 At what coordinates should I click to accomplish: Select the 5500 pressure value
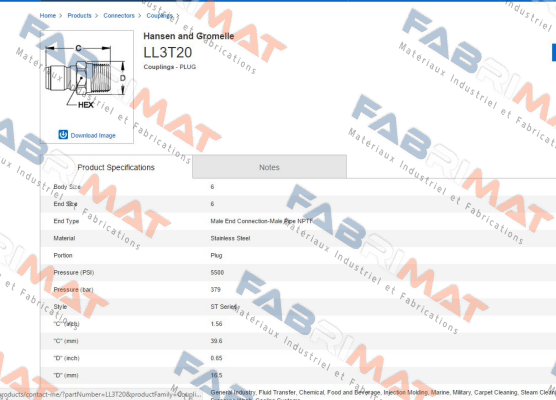[217, 272]
